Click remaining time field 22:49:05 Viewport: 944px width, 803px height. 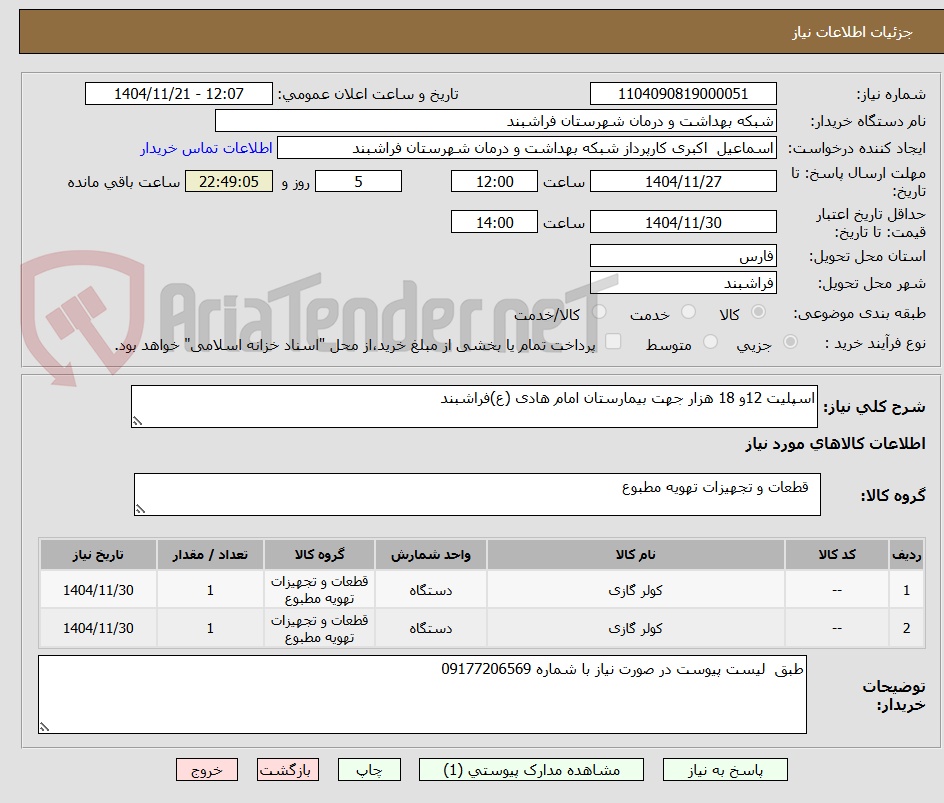point(229,181)
